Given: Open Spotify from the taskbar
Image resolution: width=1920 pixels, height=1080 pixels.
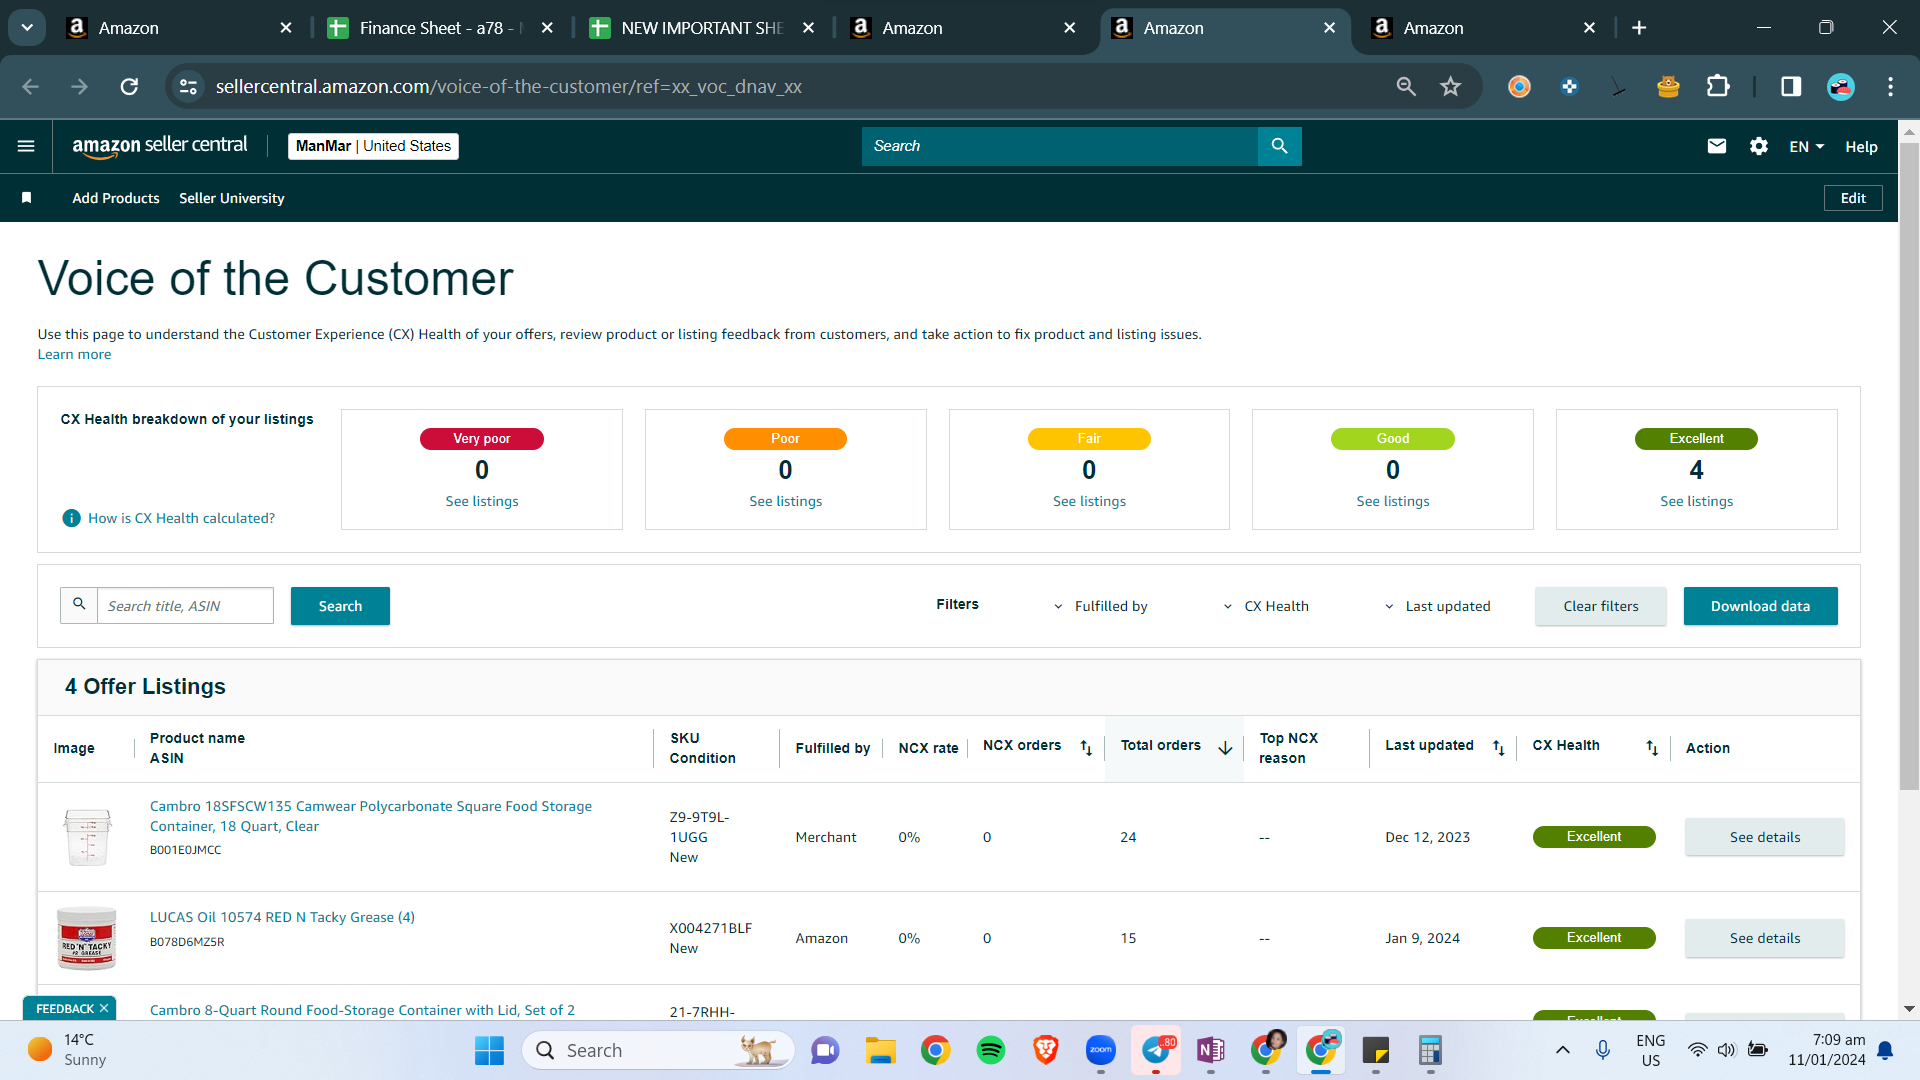Looking at the screenshot, I should click(x=990, y=1050).
